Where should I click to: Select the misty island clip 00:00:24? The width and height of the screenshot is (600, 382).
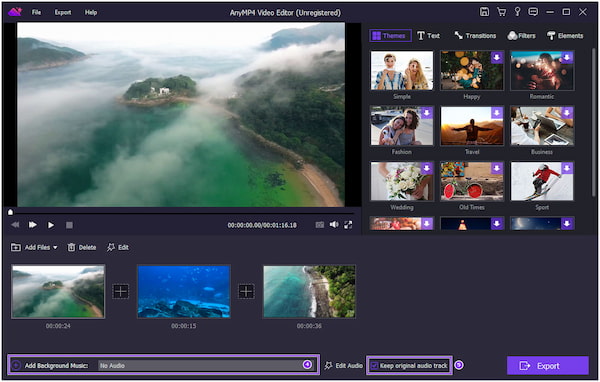(x=58, y=292)
